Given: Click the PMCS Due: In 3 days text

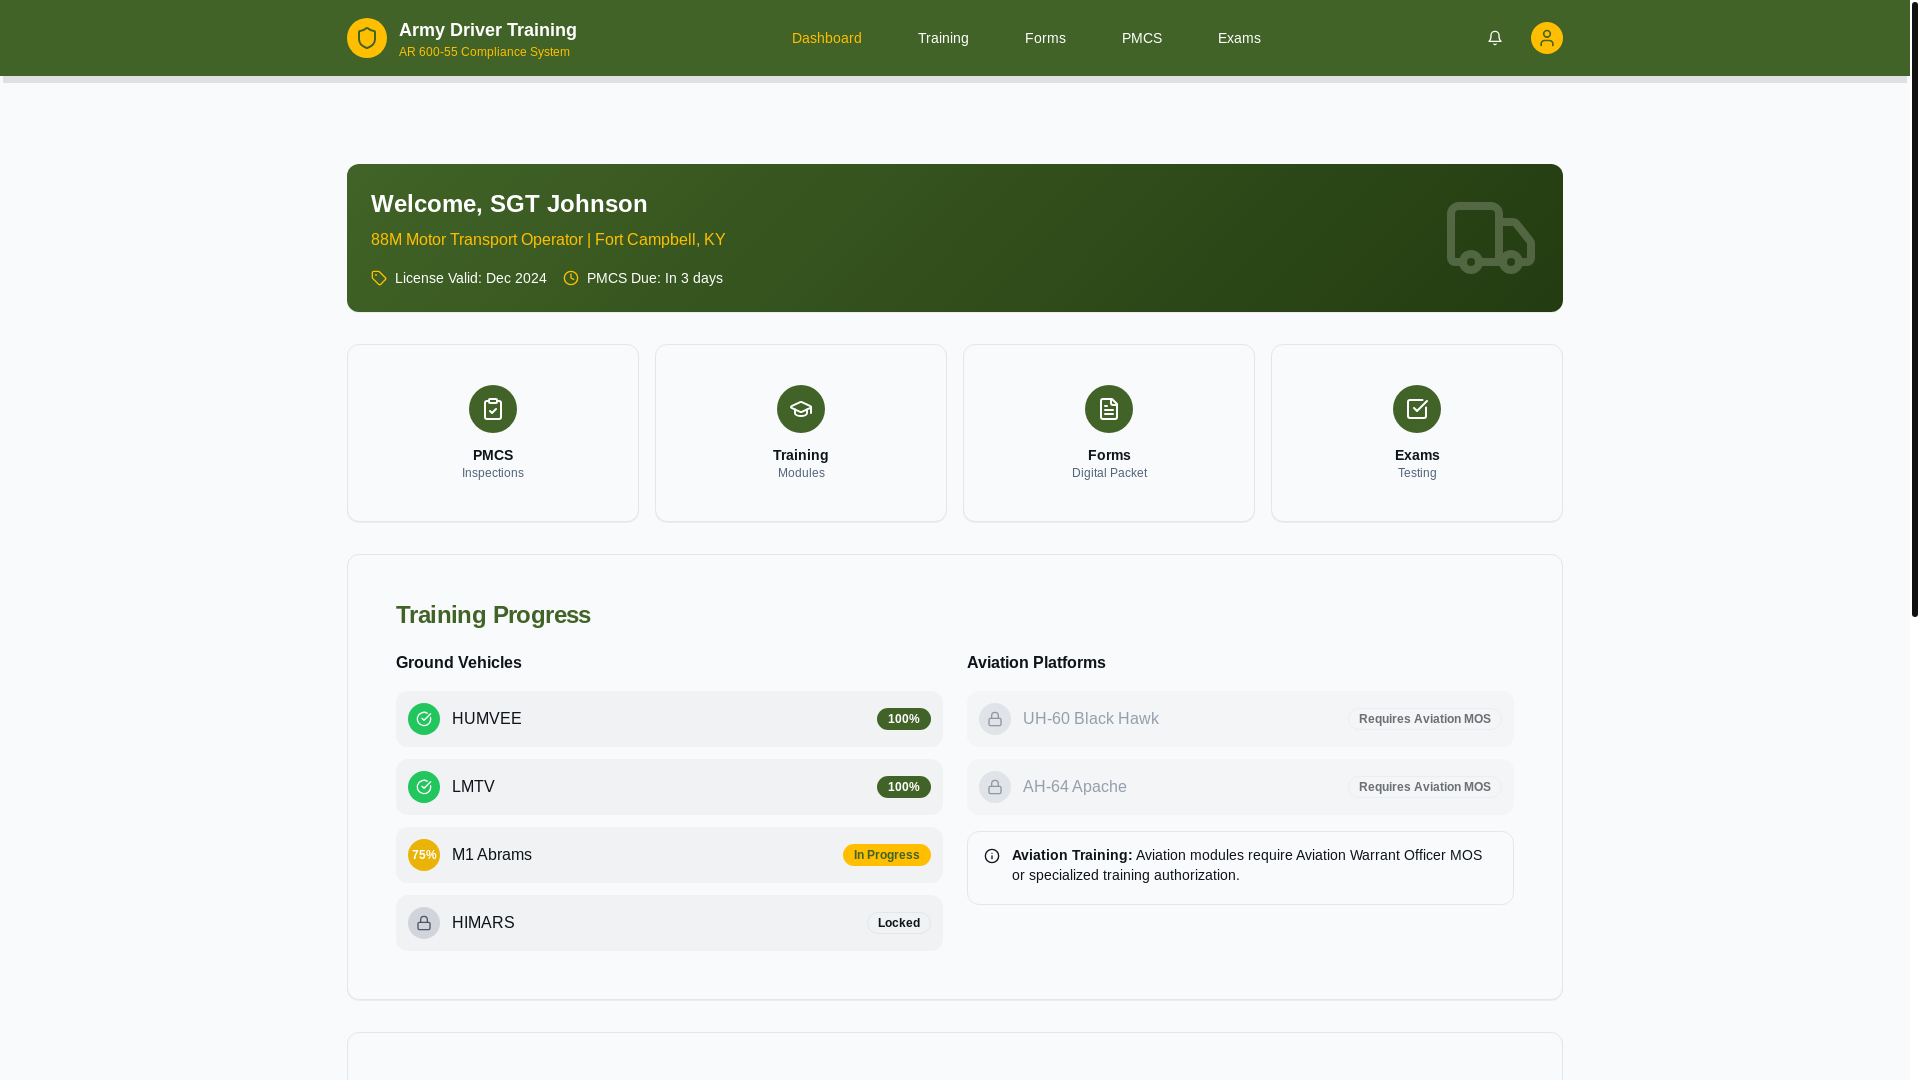Looking at the screenshot, I should [x=655, y=278].
